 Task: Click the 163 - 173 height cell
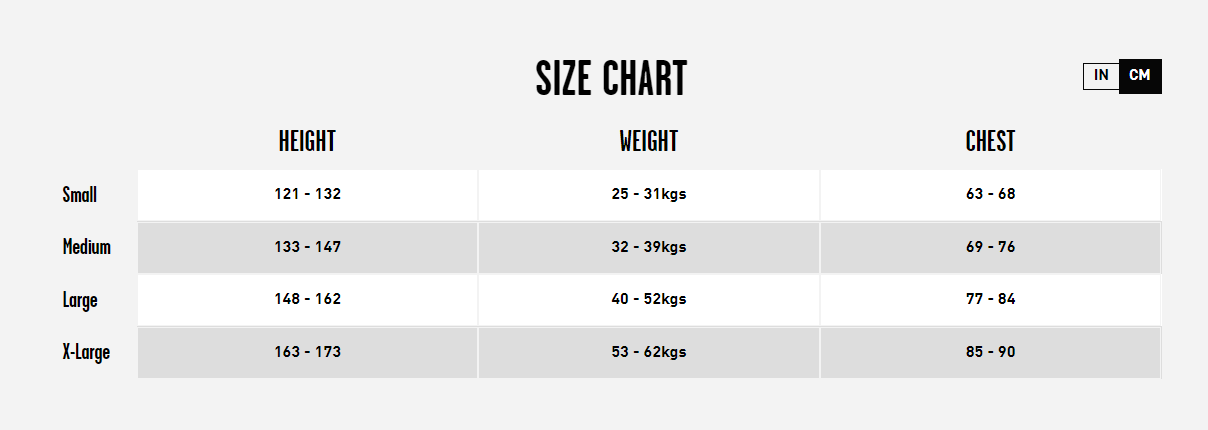tap(308, 352)
